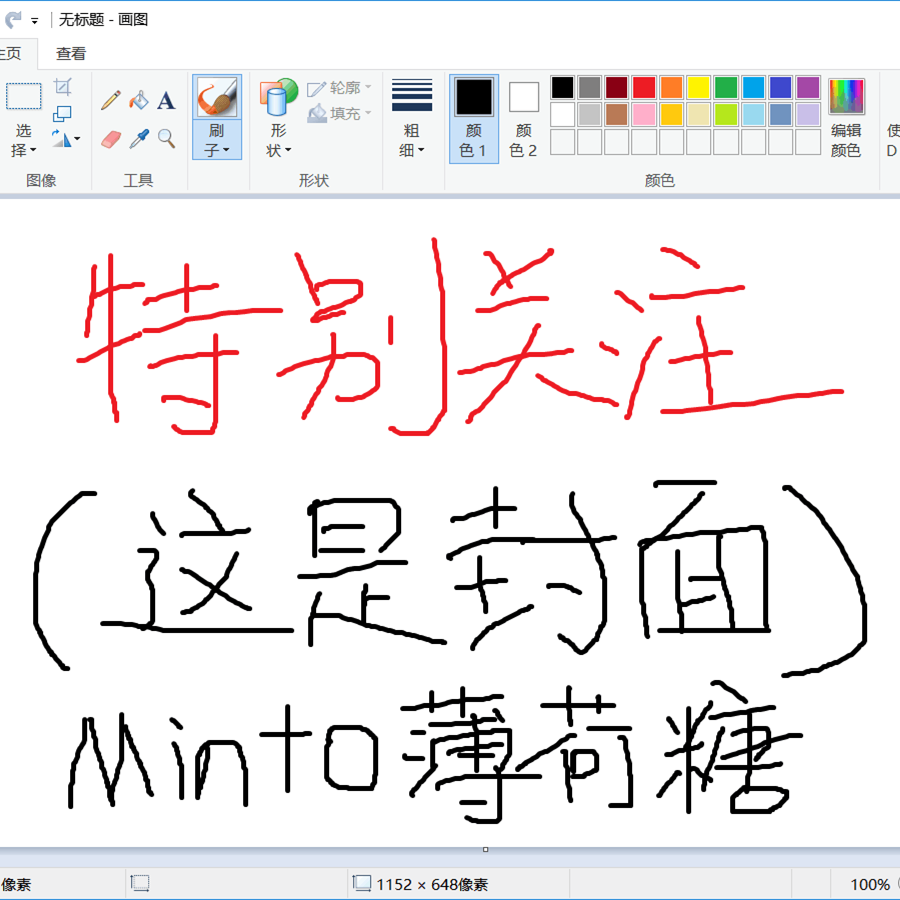Select the Text tool (A)
The height and width of the screenshot is (900, 900).
point(166,100)
